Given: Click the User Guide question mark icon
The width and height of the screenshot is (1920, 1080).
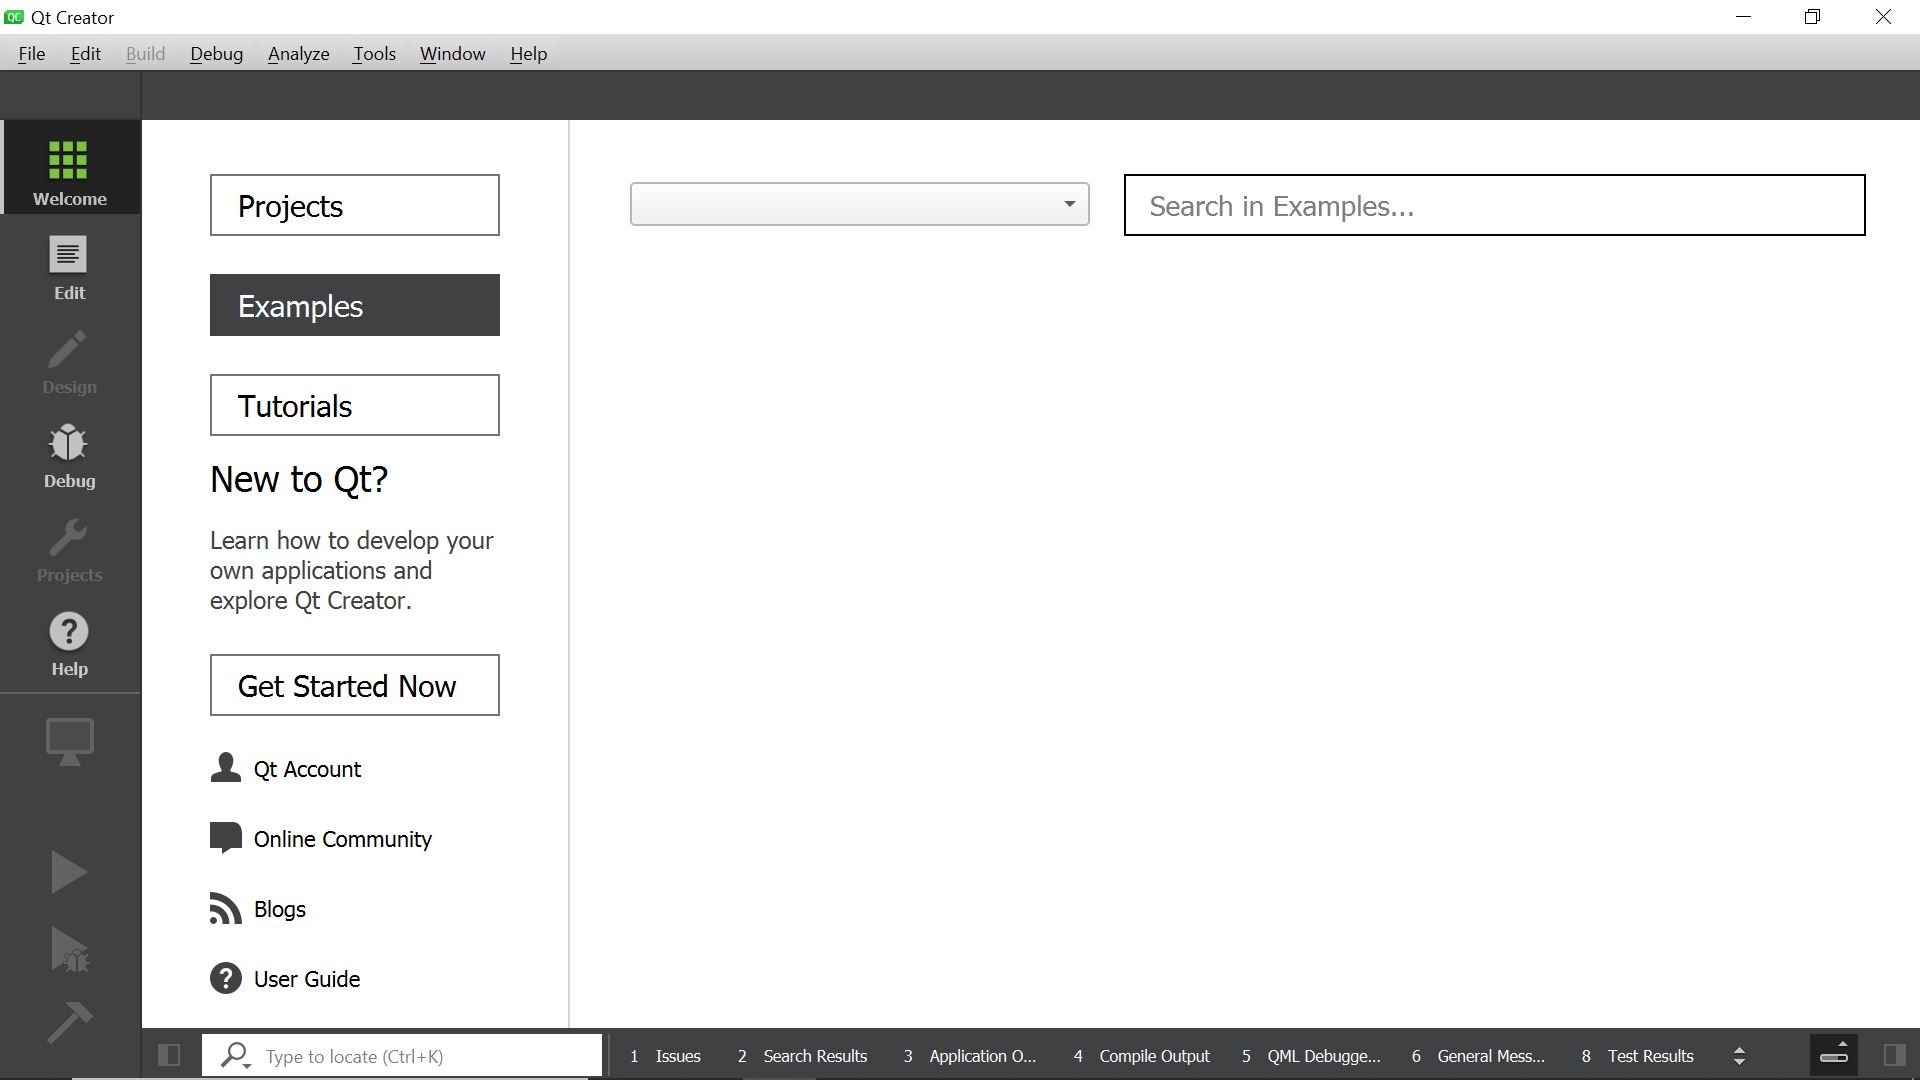Looking at the screenshot, I should pos(226,978).
